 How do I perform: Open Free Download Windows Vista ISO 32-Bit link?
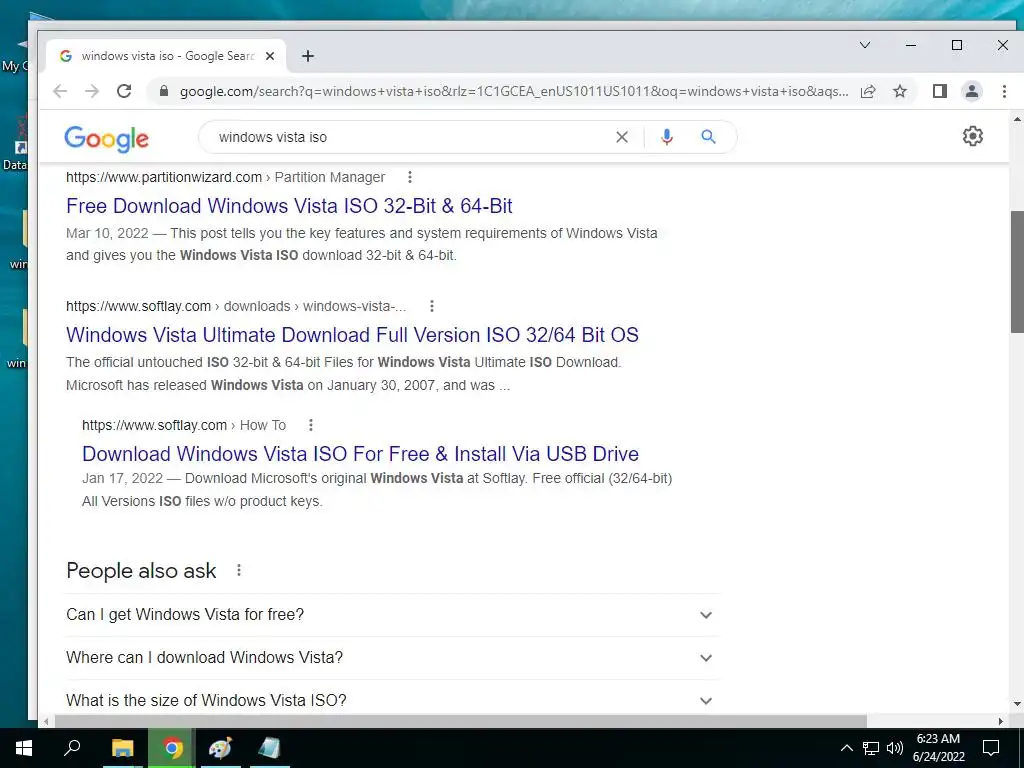[x=289, y=206]
